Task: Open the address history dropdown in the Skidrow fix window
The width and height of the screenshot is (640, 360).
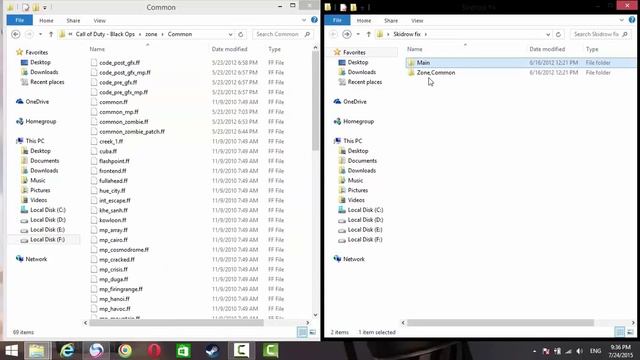Action: pyautogui.click(x=548, y=34)
